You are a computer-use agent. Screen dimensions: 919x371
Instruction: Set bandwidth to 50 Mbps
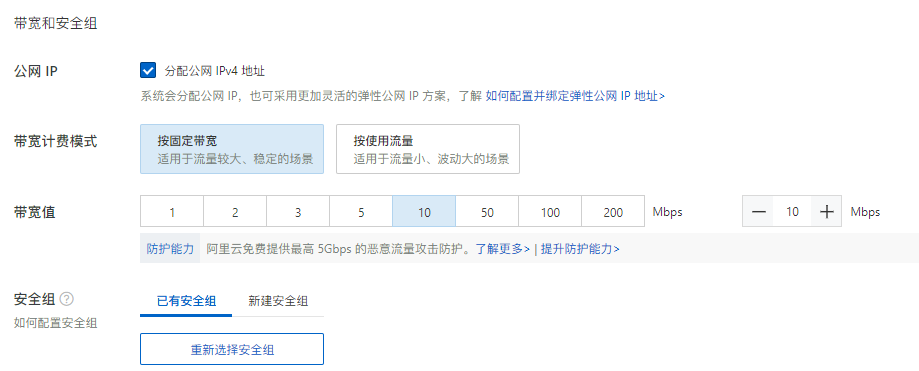(x=487, y=212)
